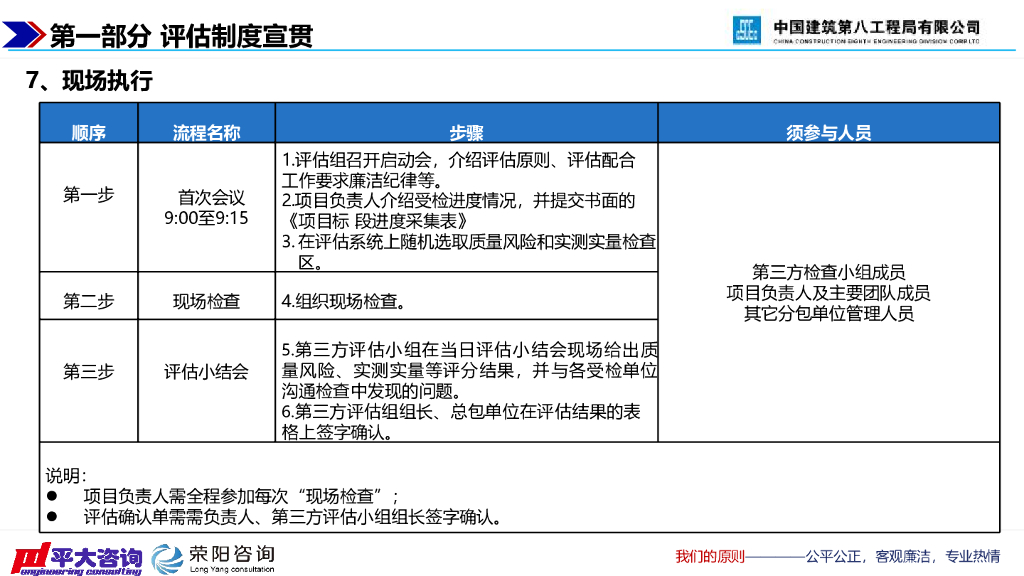Click the note 项目负责人需全程参加每次“现场检查”
This screenshot has height=576, width=1024.
(241, 496)
